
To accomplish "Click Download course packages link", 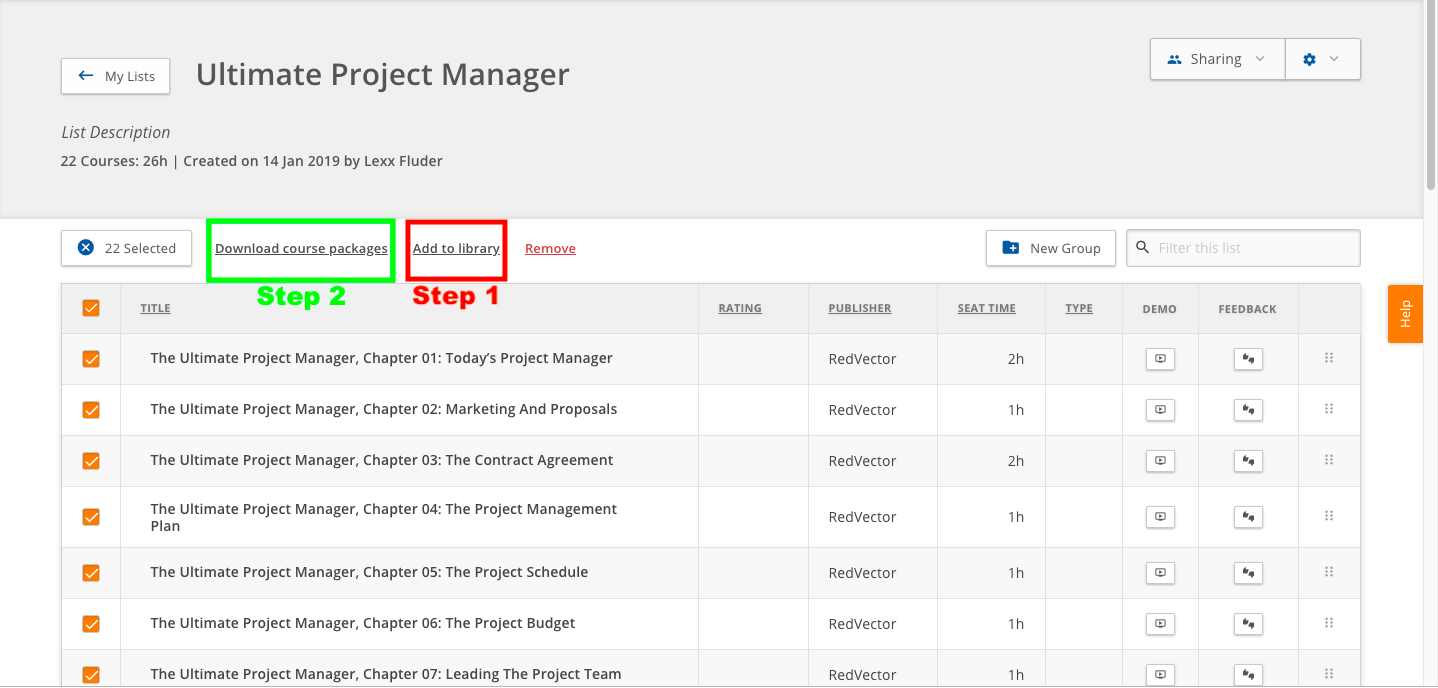I will [x=301, y=248].
